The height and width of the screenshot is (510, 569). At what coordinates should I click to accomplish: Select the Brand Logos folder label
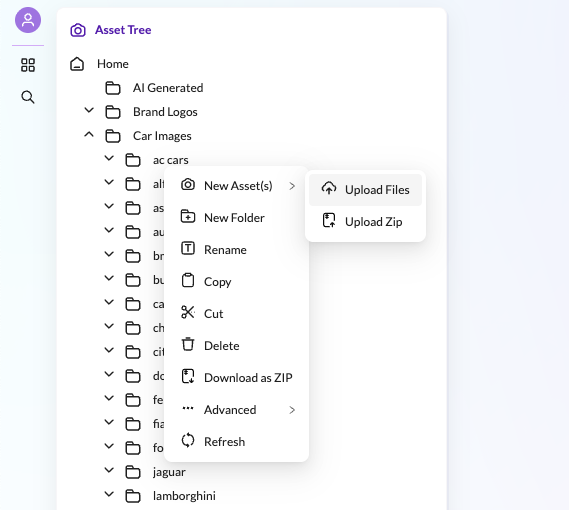click(165, 112)
